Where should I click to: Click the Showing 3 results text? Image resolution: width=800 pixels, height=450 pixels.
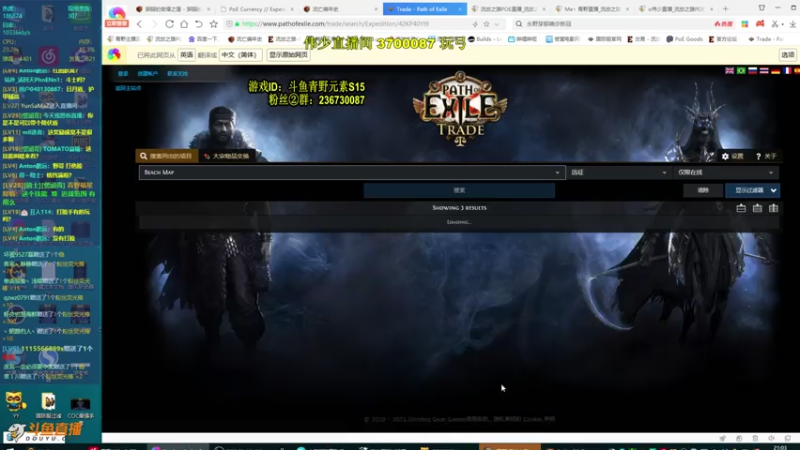pos(459,208)
